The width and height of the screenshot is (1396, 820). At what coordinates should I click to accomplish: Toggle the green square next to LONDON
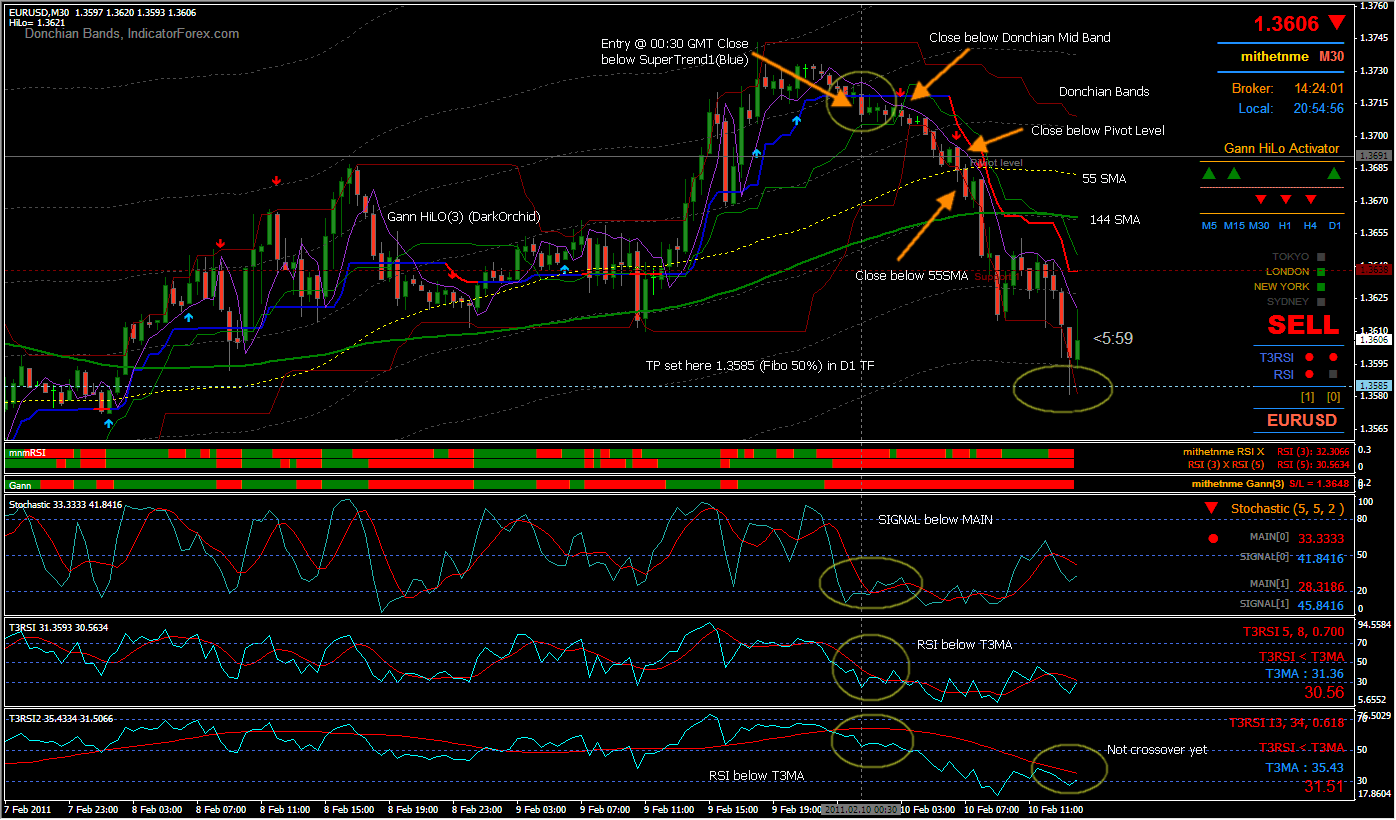[1321, 271]
